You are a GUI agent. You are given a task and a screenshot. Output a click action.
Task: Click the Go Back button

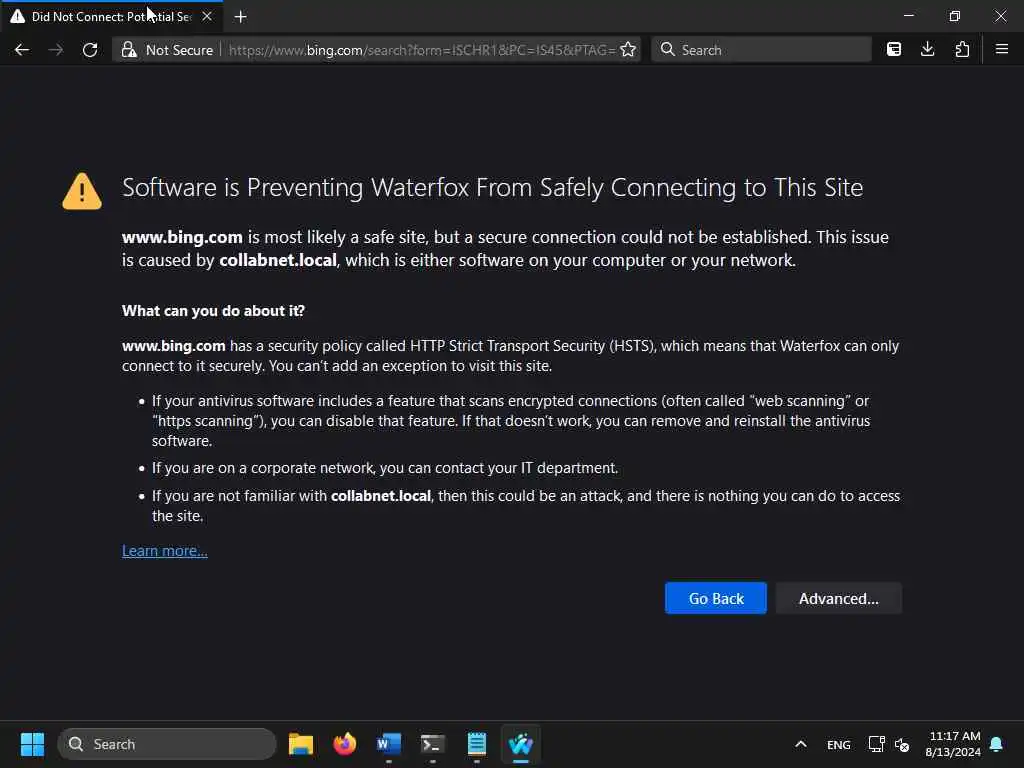coord(716,598)
